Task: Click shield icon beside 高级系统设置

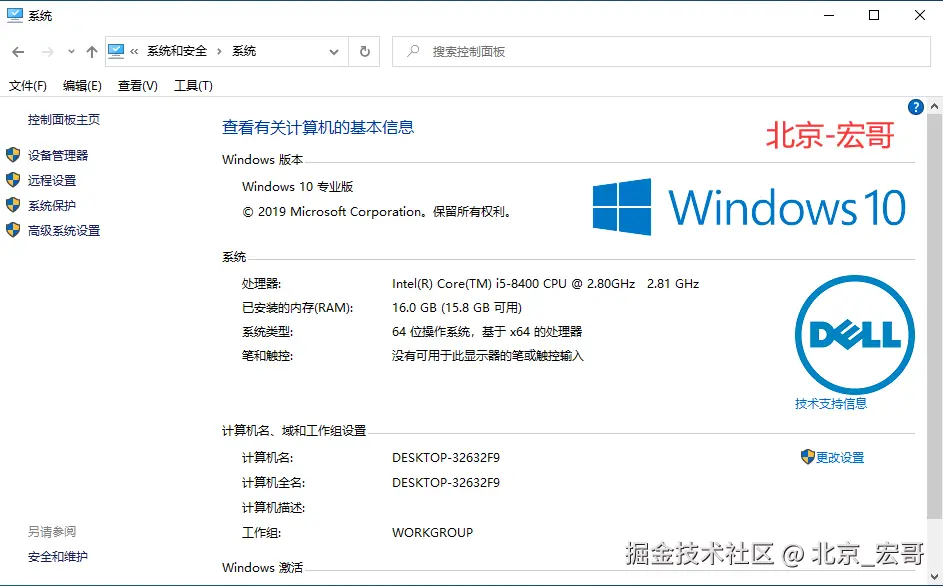Action: (13, 230)
